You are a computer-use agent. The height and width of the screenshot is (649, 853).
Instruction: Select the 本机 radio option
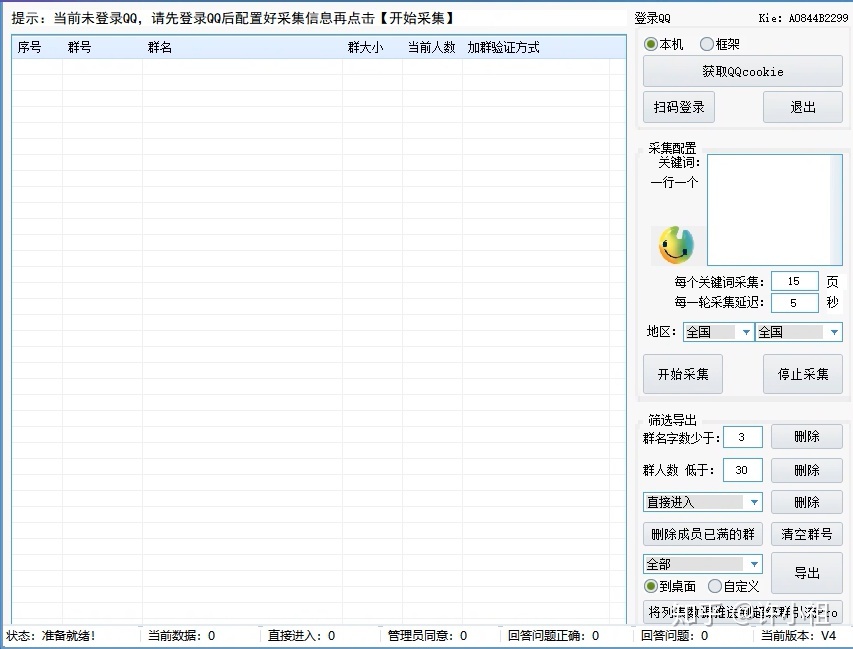pyautogui.click(x=651, y=44)
